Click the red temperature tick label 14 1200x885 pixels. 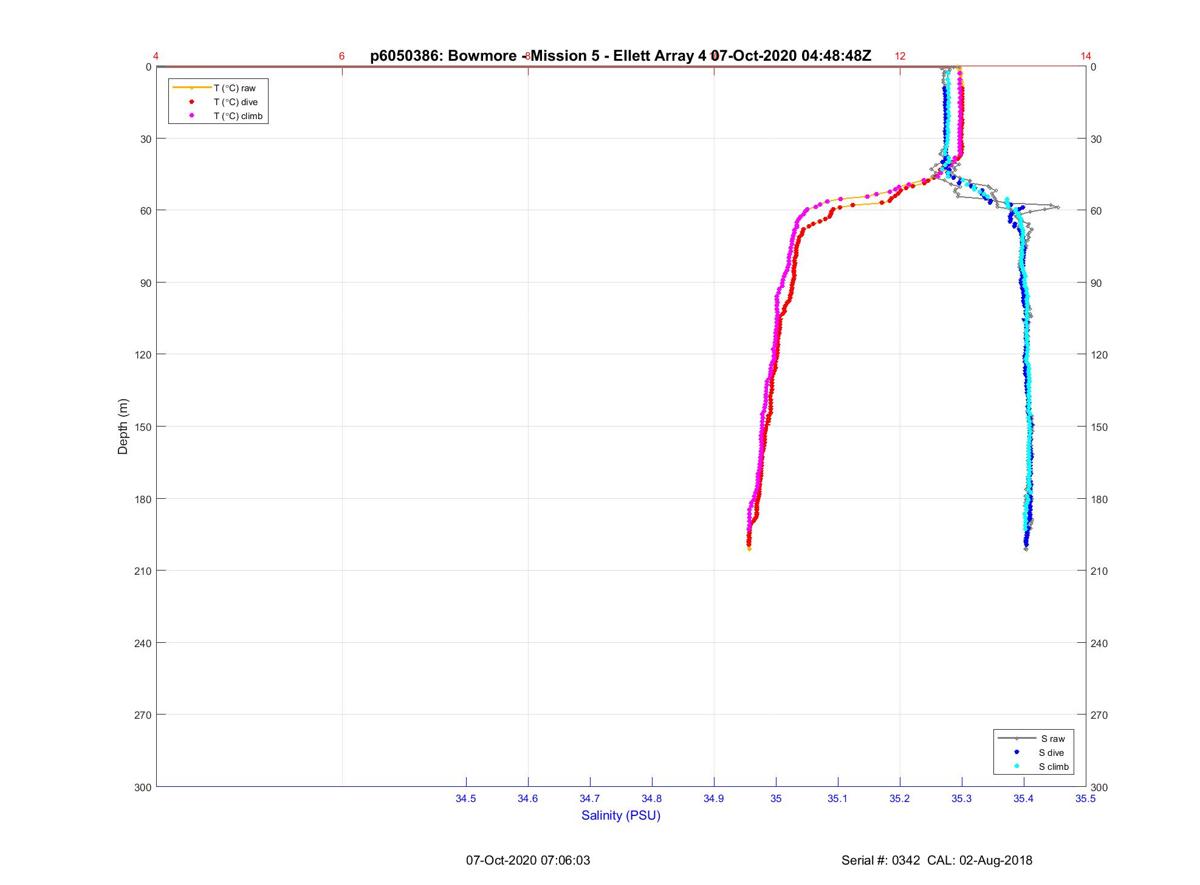(1086, 56)
